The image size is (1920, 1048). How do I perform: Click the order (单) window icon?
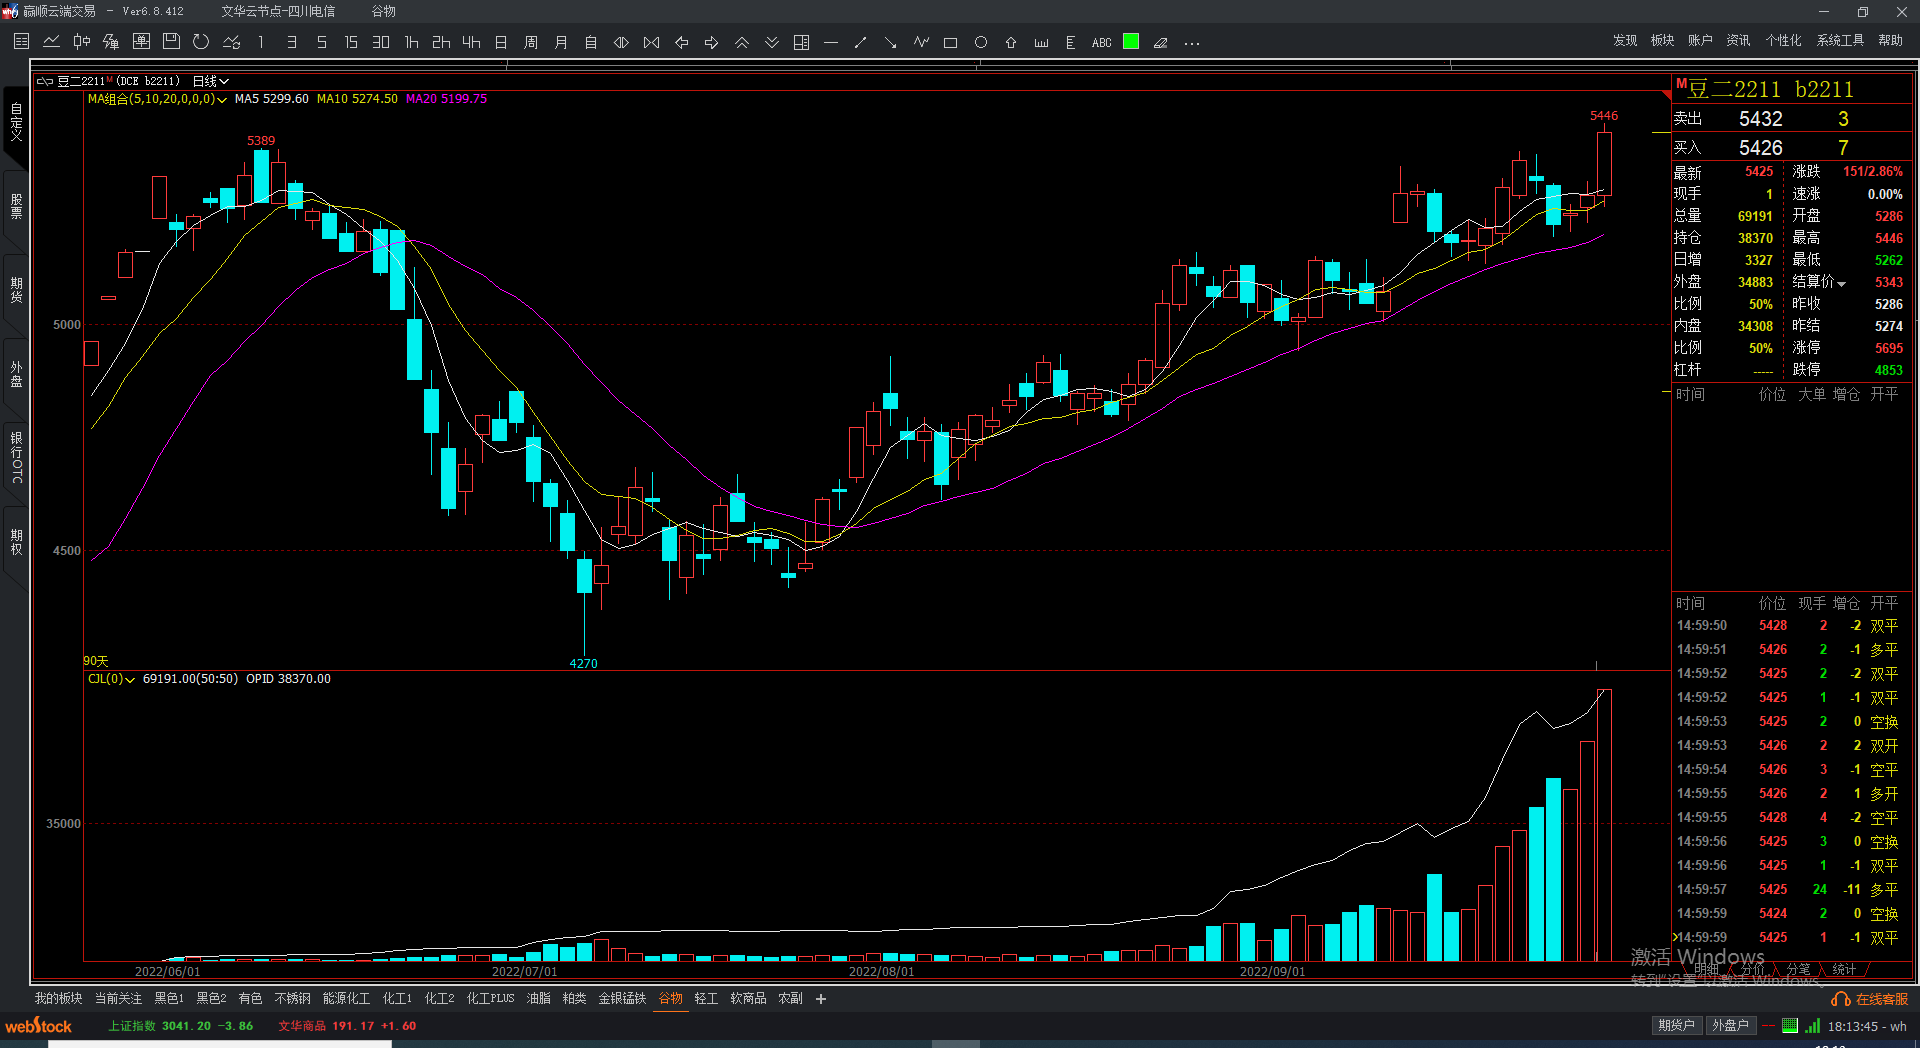click(141, 42)
